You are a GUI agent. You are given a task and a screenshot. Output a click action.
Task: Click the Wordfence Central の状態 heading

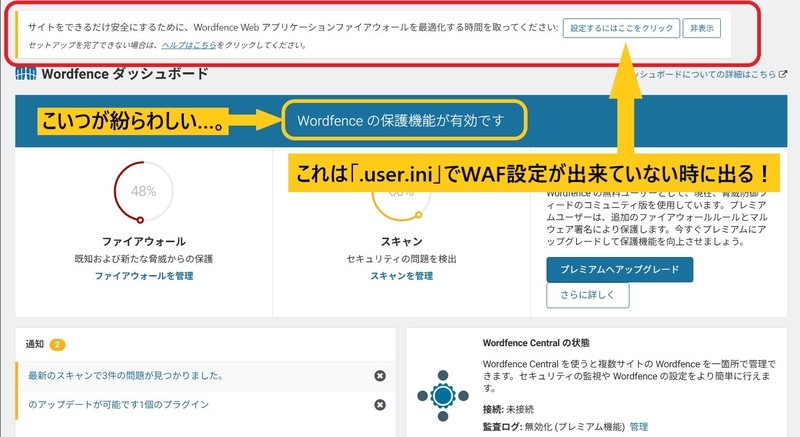[536, 343]
